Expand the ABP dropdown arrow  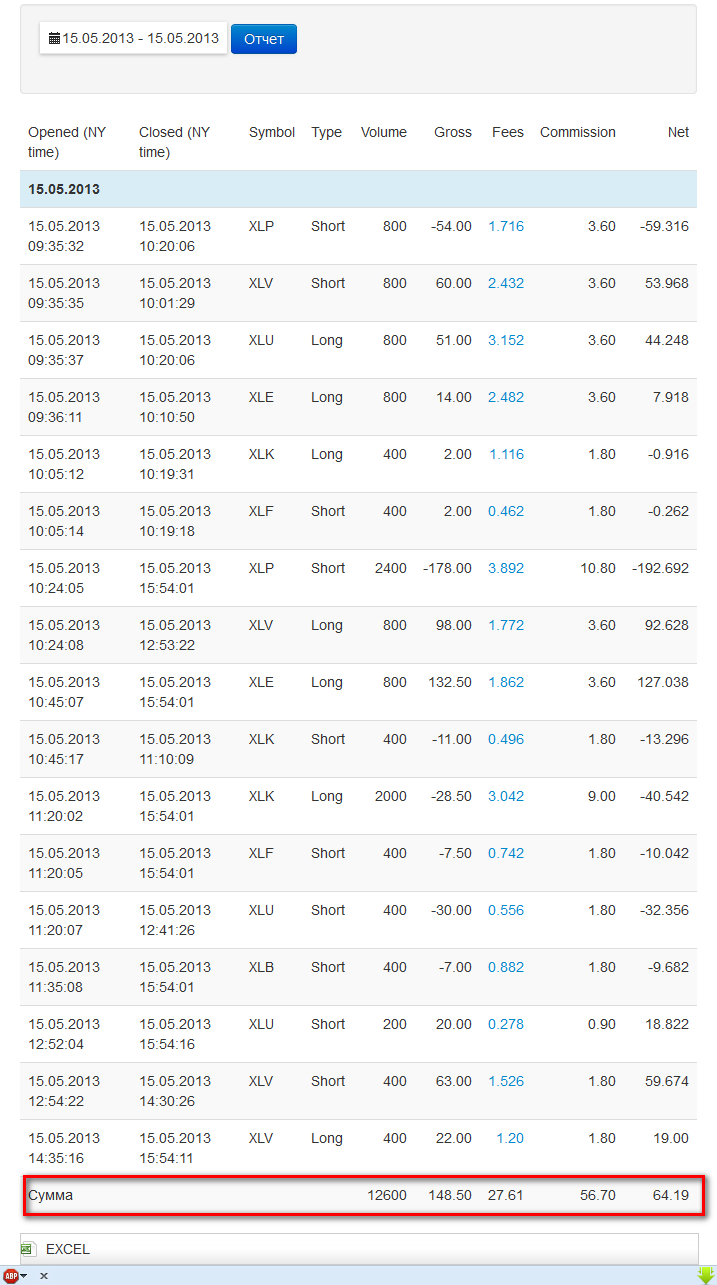click(24, 1276)
